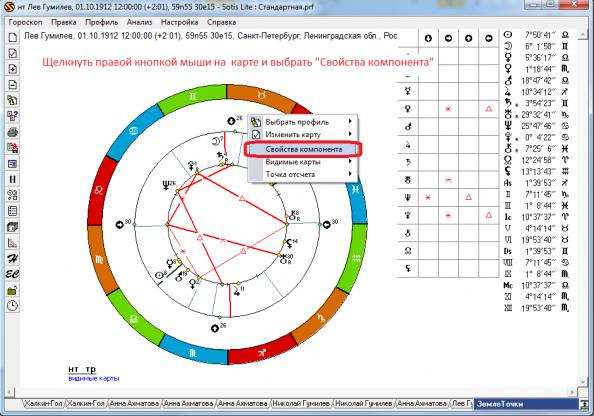Click the vertical scrollbar down arrow
Screen dimensions: 594x416
pyautogui.click(x=583, y=382)
